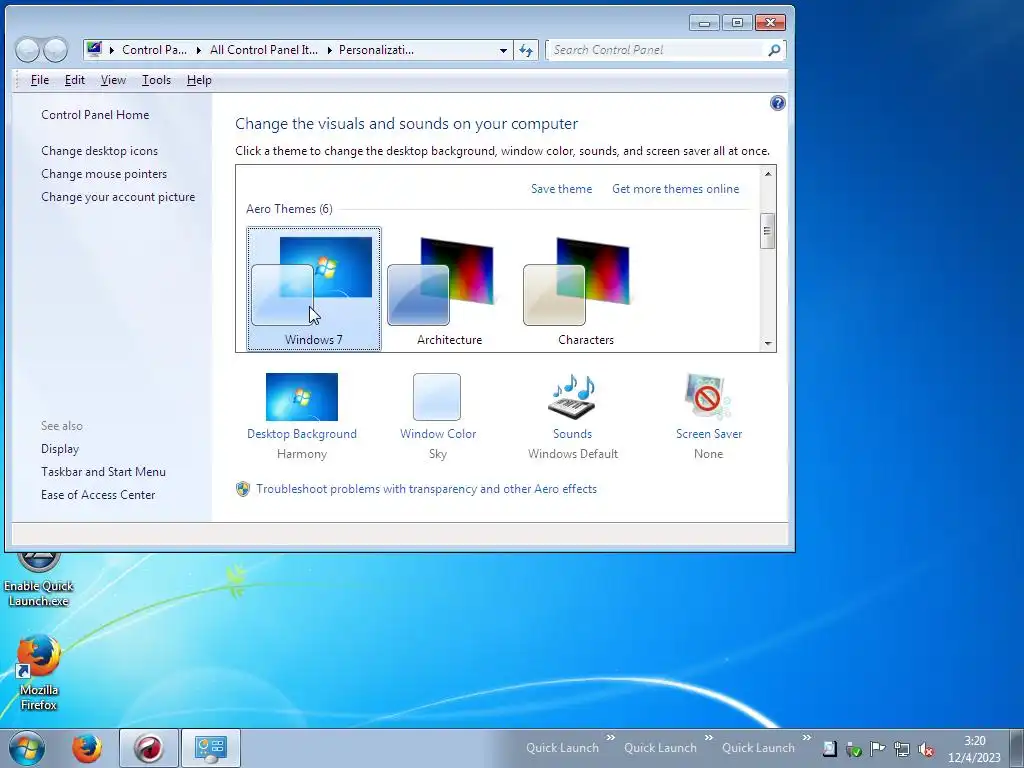Click the Control Panel taskbar button

pos(211,748)
